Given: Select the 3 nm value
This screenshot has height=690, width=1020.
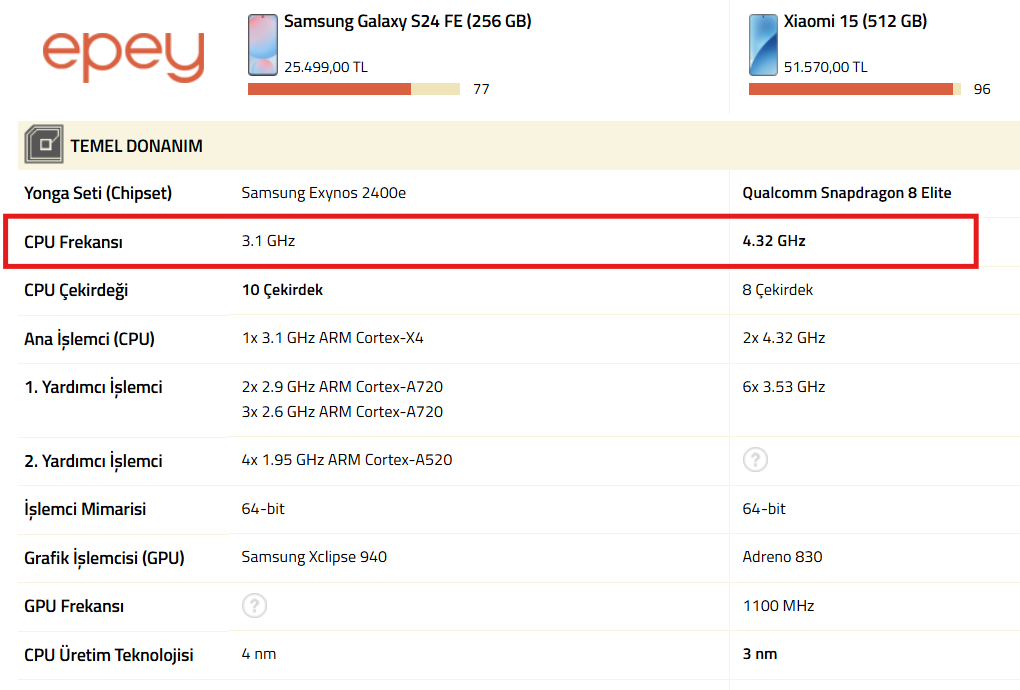Looking at the screenshot, I should 760,654.
